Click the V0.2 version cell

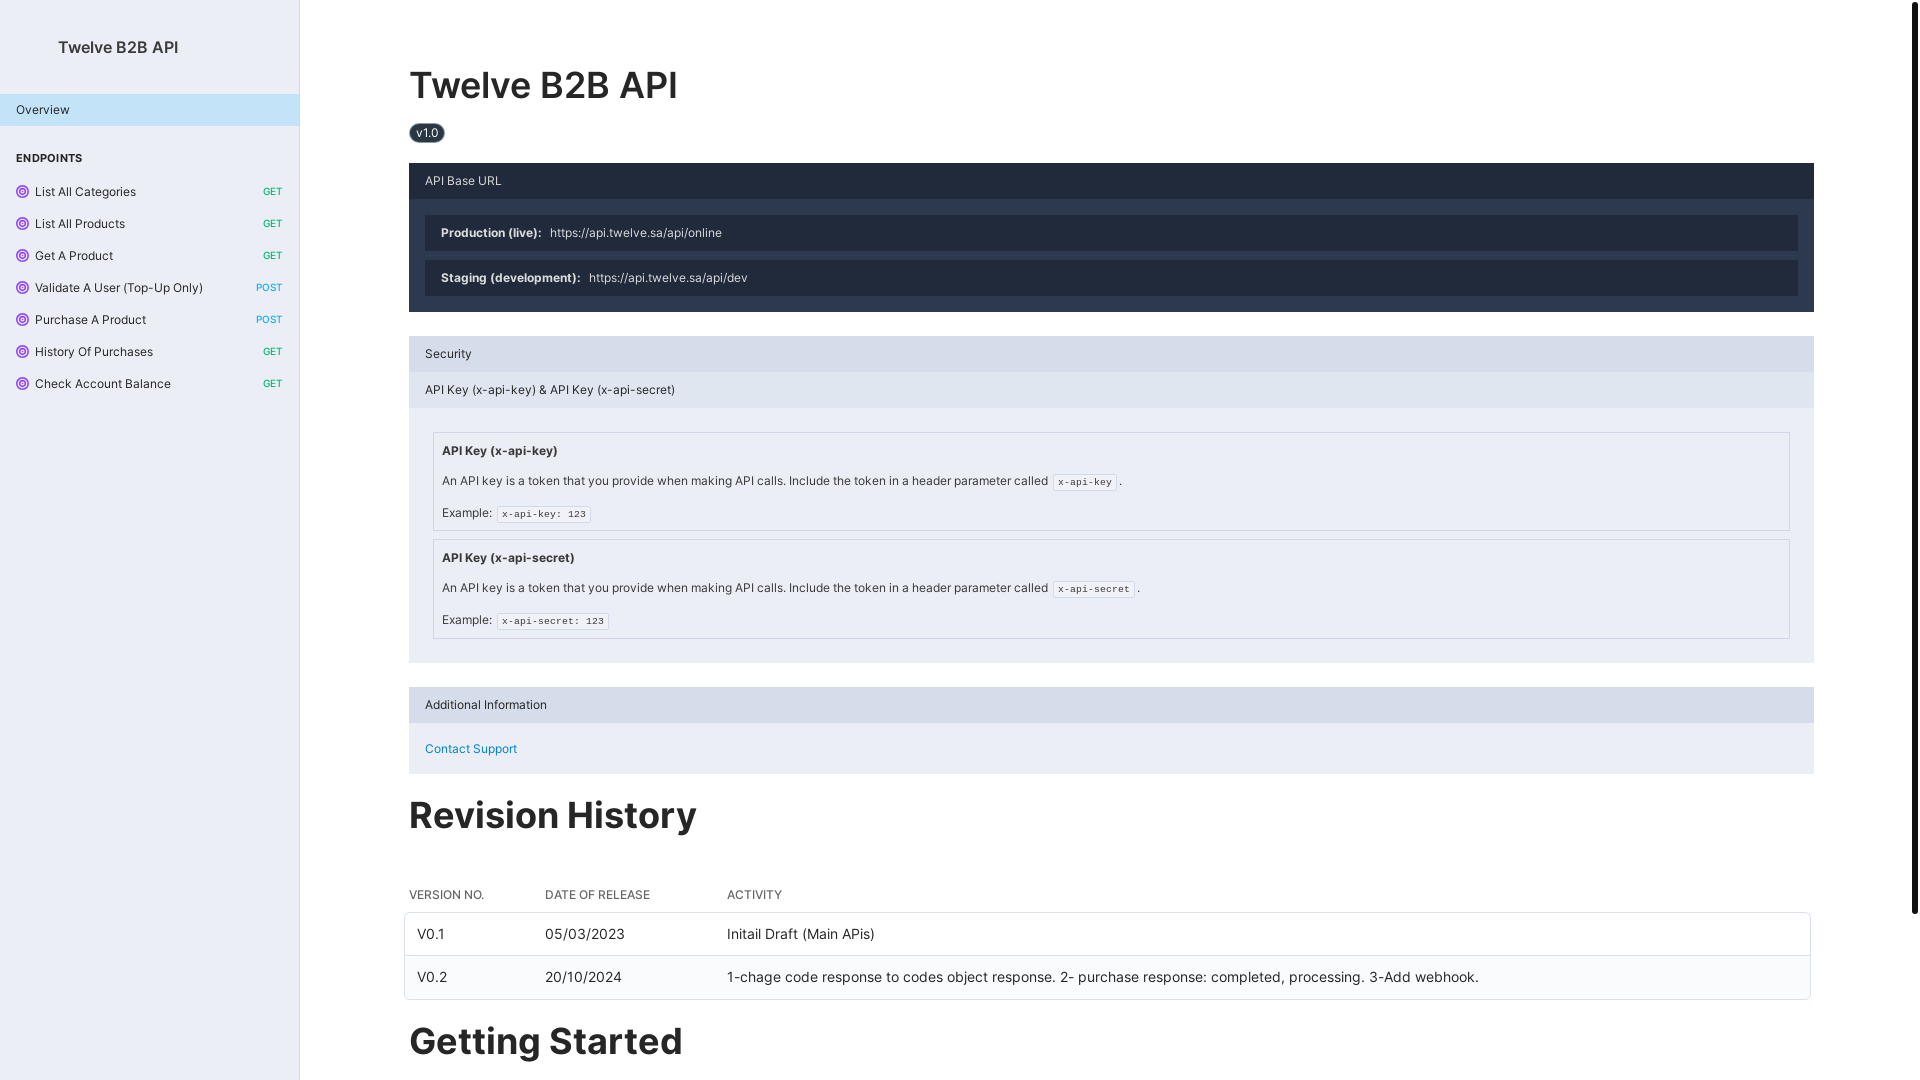click(x=432, y=977)
